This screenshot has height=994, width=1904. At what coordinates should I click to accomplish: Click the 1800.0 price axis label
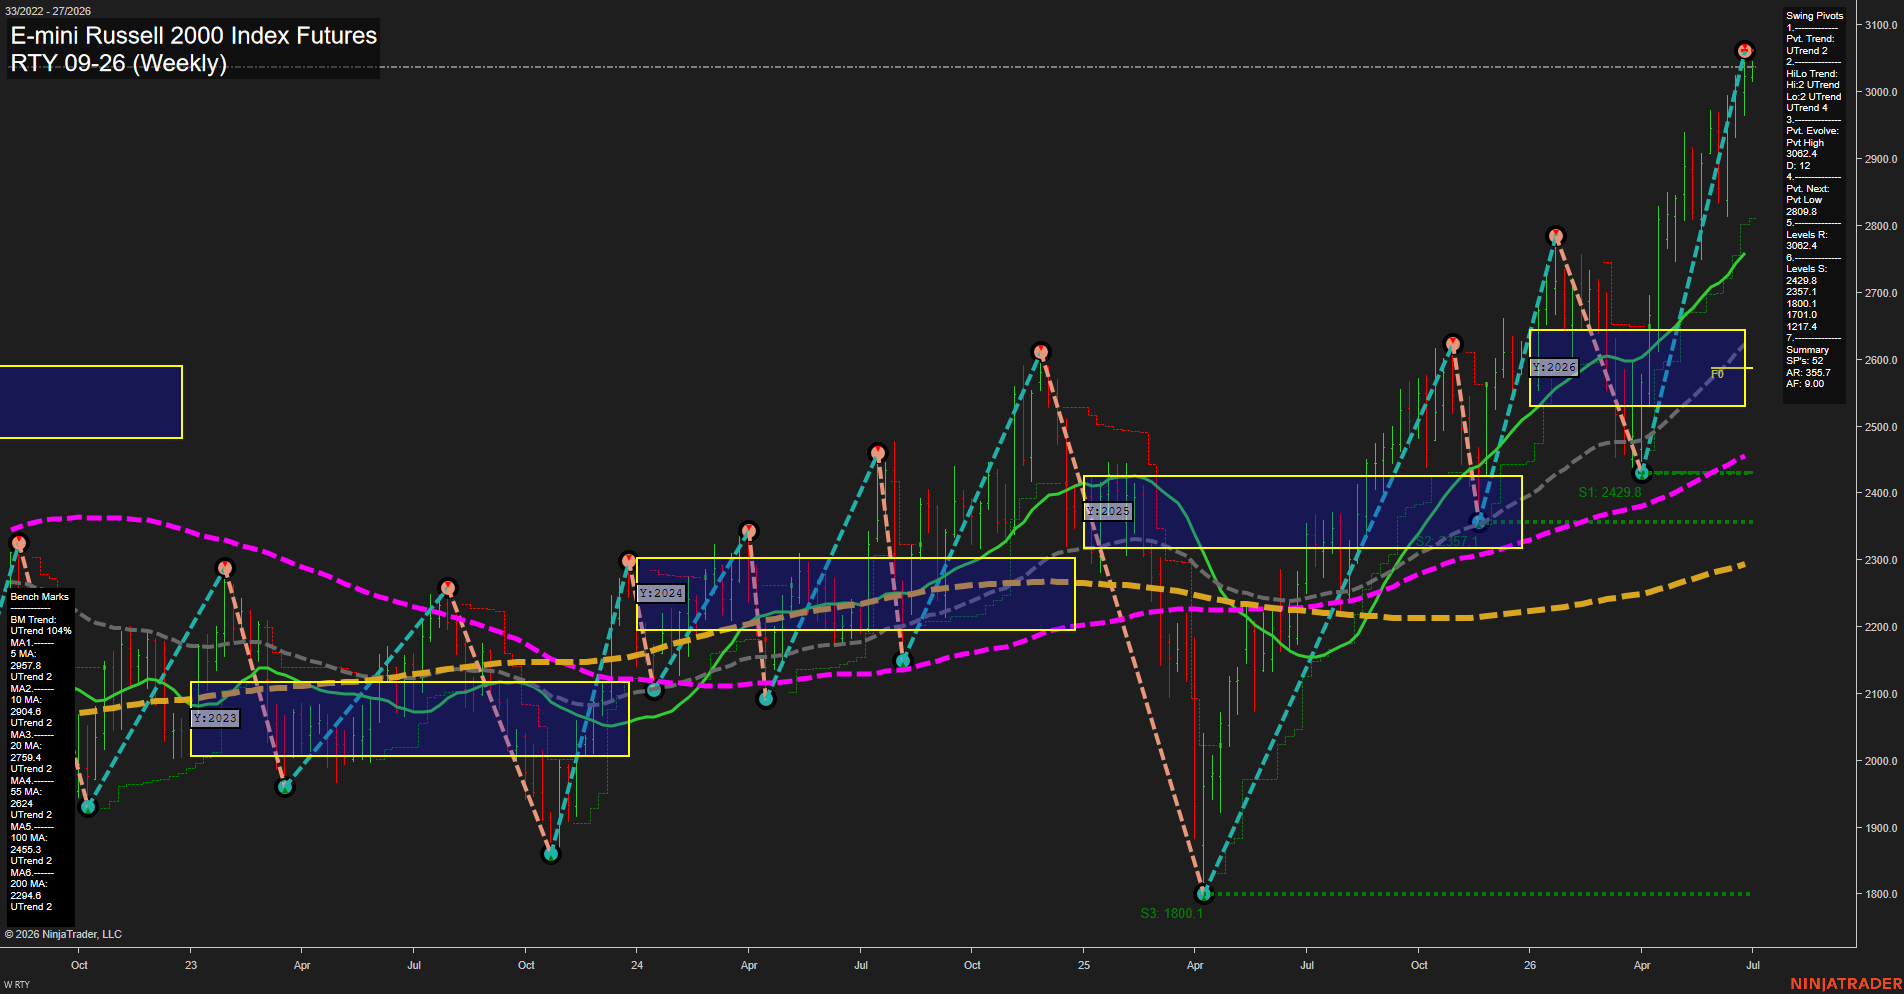(1881, 895)
